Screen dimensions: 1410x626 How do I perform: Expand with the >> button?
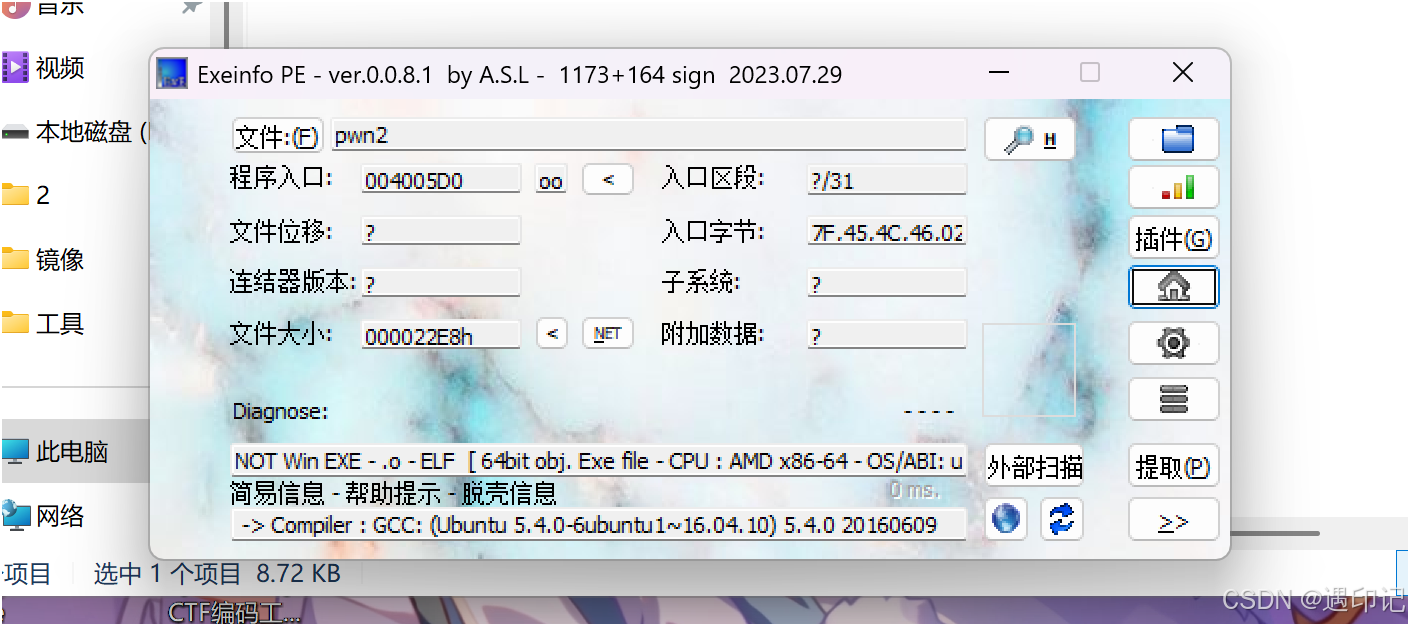point(1174,521)
